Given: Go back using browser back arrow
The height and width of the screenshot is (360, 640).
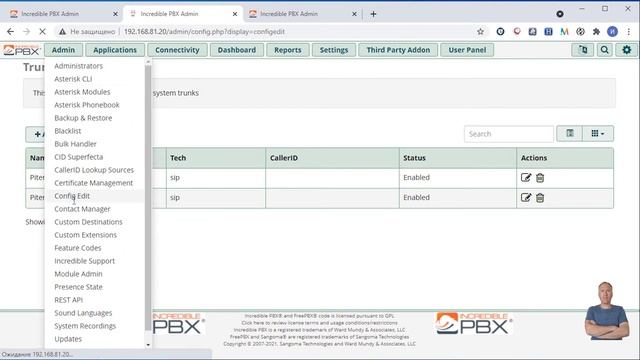Looking at the screenshot, I should coord(11,31).
